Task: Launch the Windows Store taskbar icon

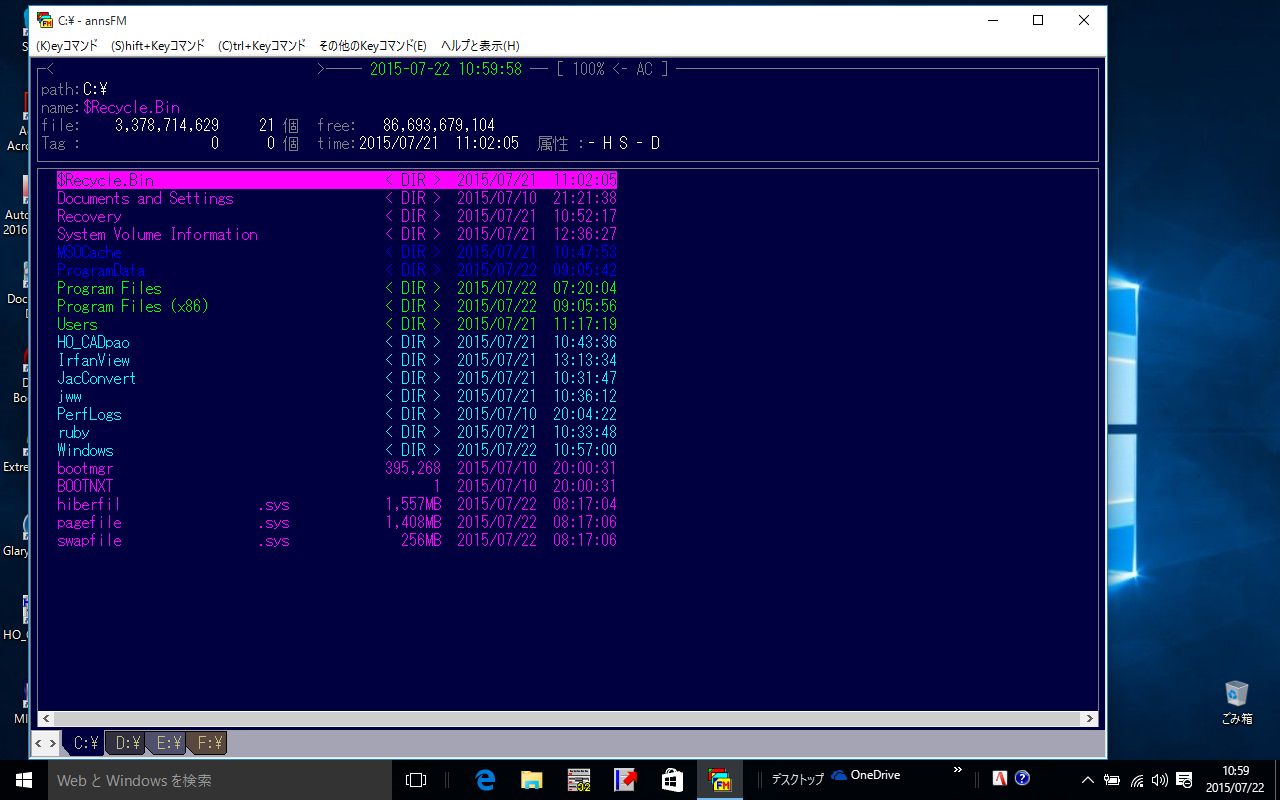Action: (x=672, y=779)
